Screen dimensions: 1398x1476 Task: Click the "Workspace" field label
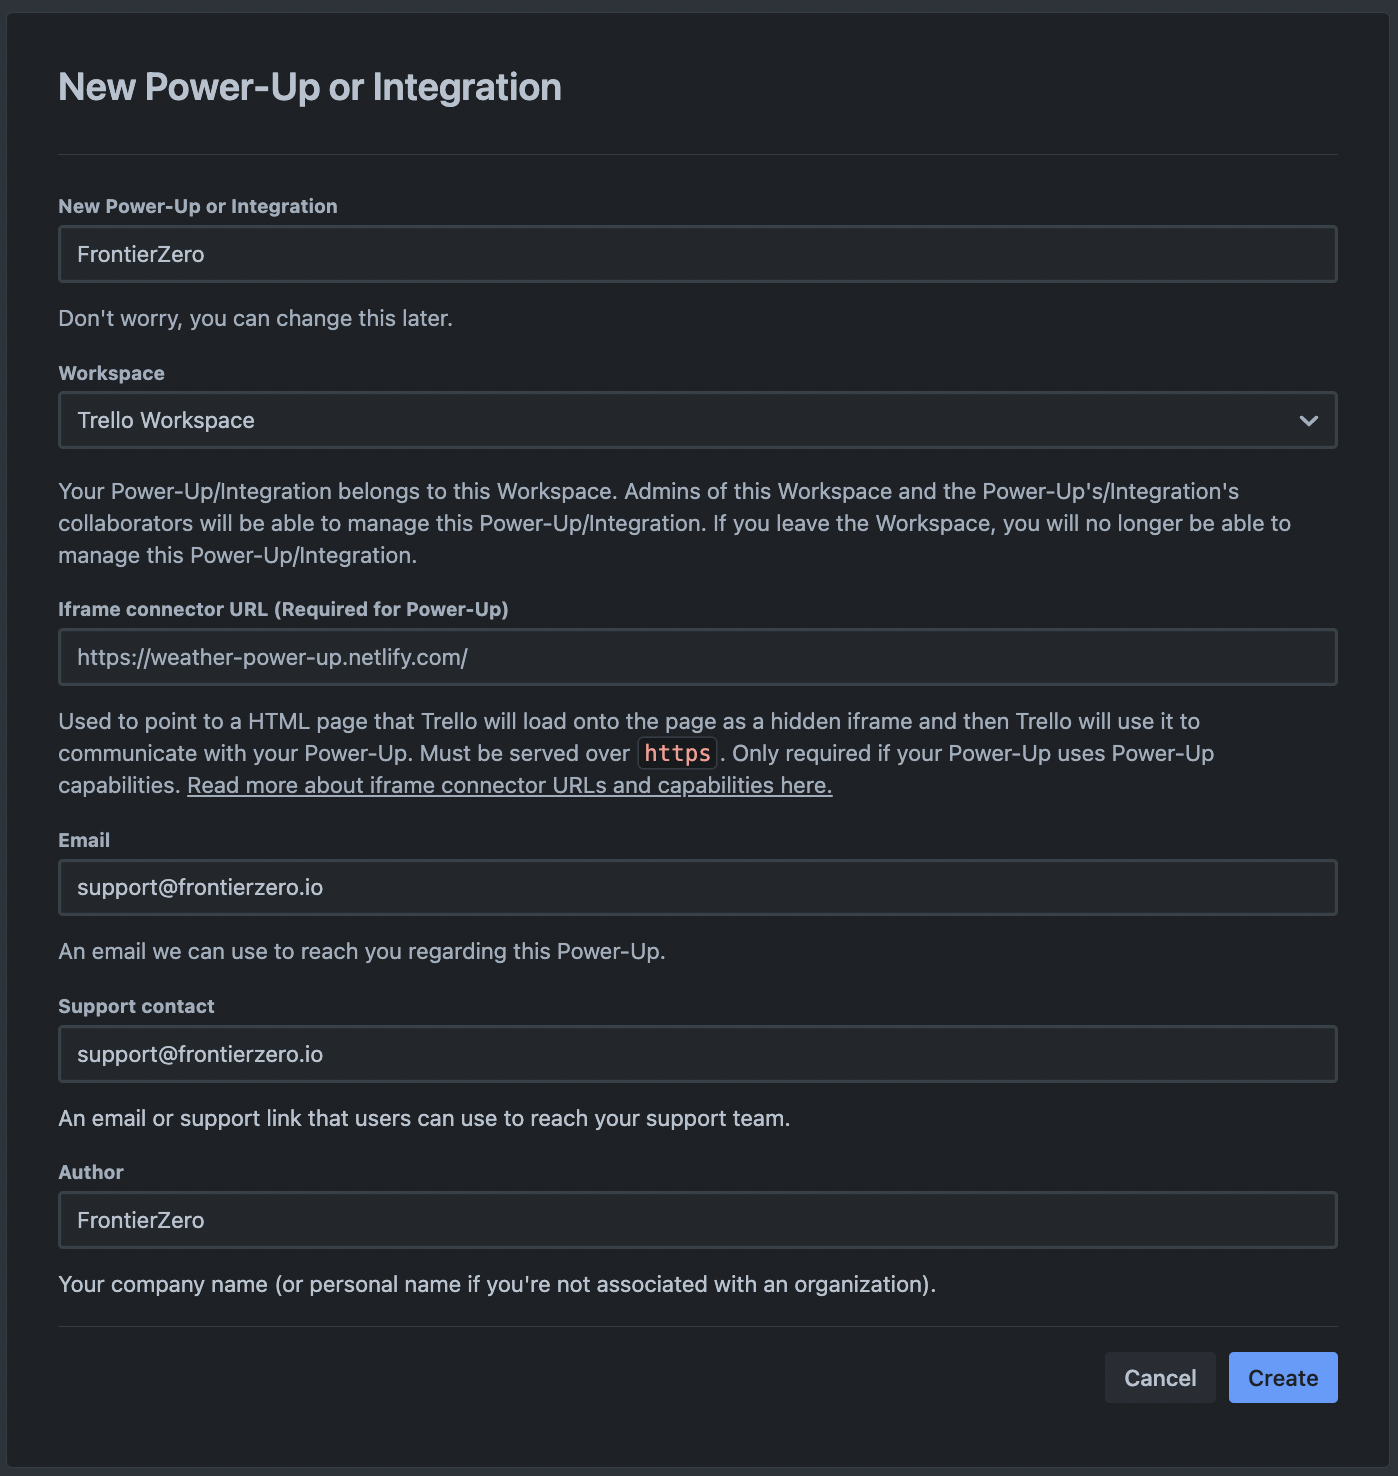(111, 373)
